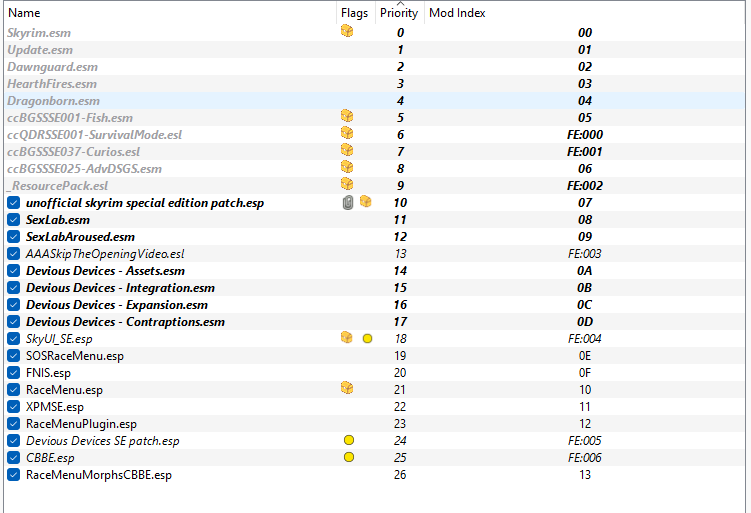
Task: Toggle the RaceMenuPlugin.esp checkbox
Action: coord(14,424)
